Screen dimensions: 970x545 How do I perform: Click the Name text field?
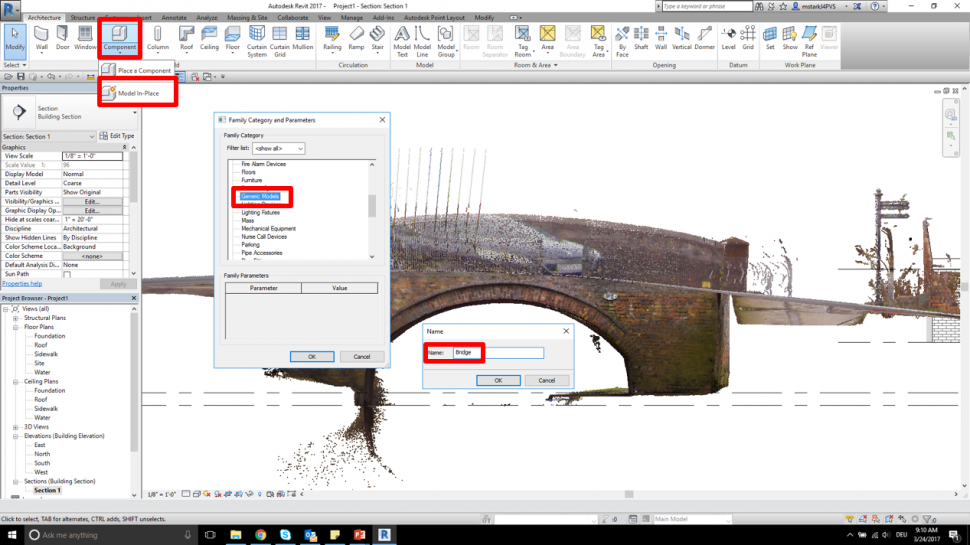pyautogui.click(x=498, y=353)
